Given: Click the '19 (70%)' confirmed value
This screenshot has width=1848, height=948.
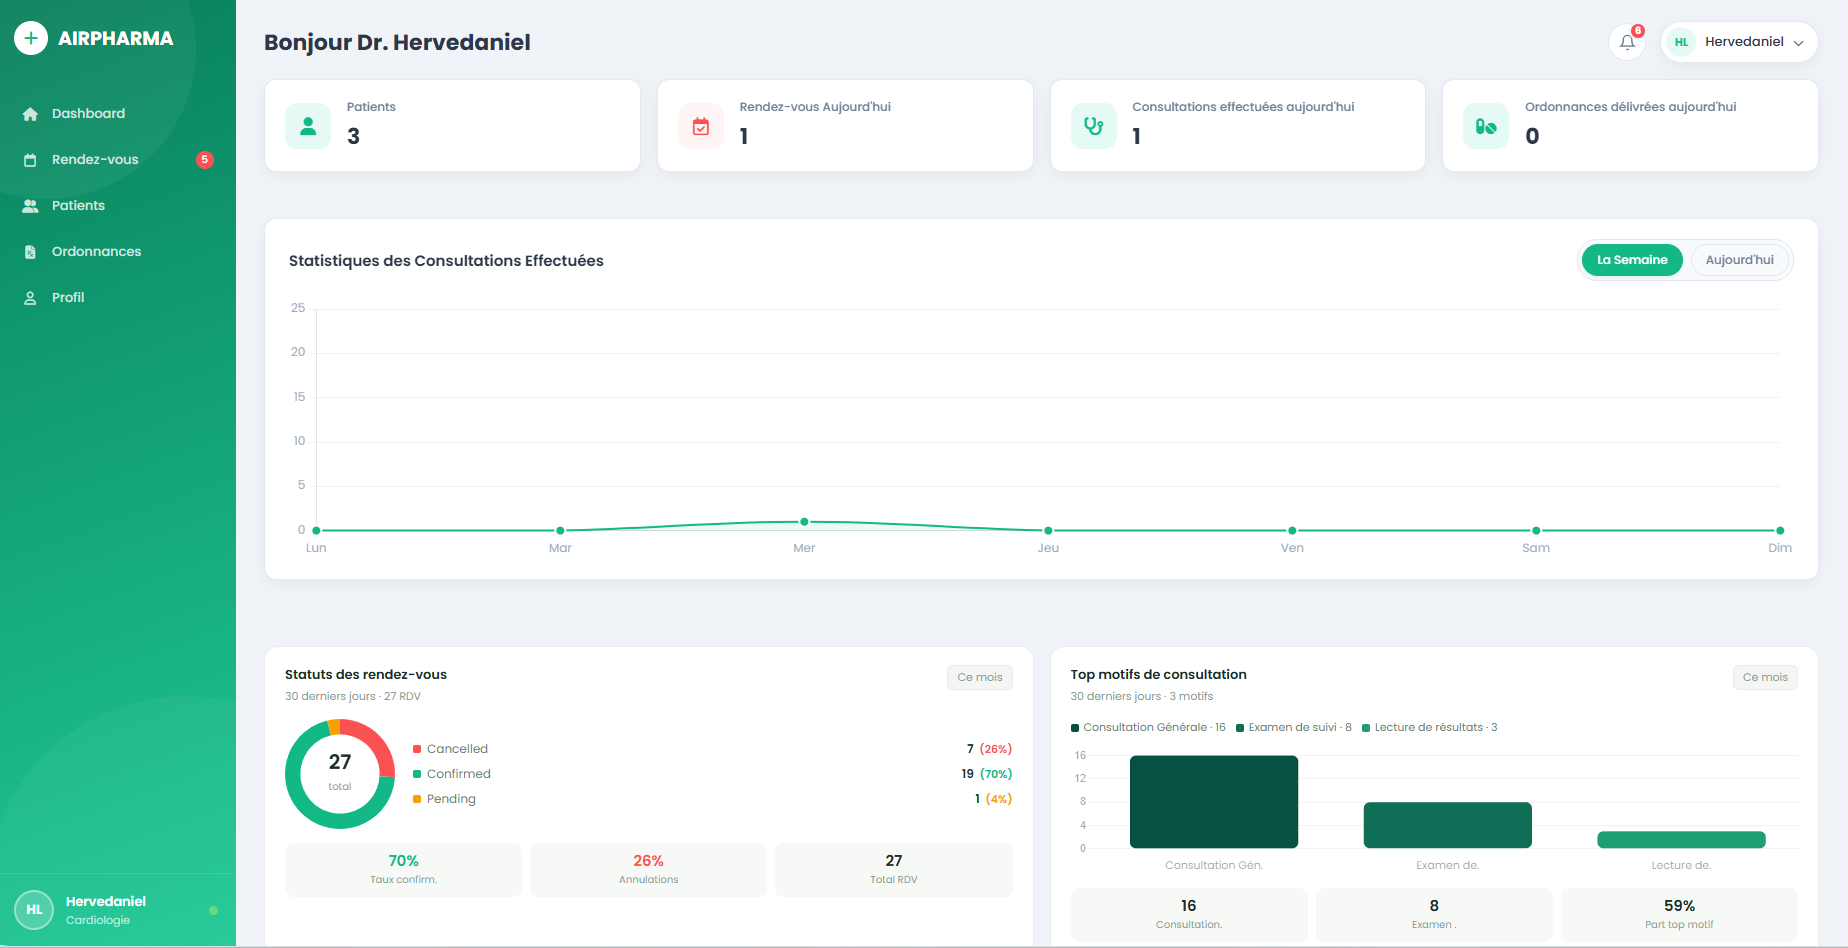Looking at the screenshot, I should (x=987, y=774).
